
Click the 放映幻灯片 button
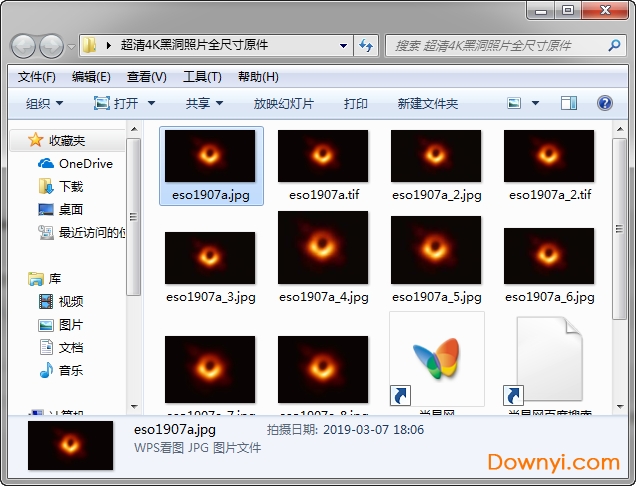point(283,103)
